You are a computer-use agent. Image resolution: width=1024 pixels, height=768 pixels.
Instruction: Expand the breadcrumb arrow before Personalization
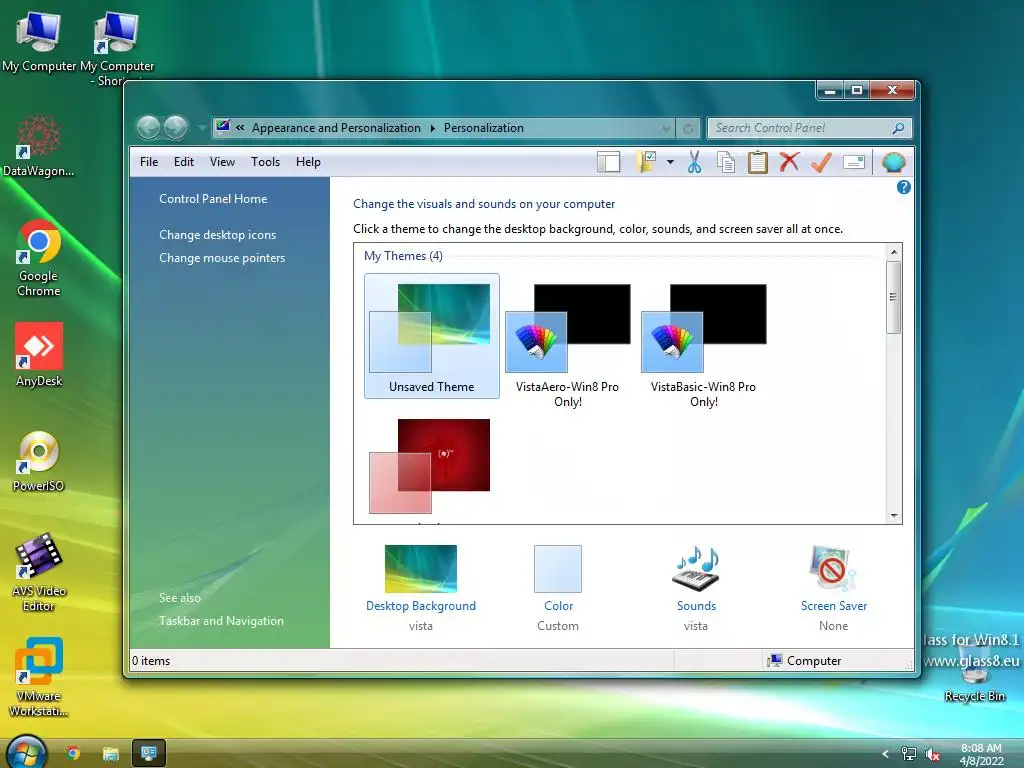432,128
